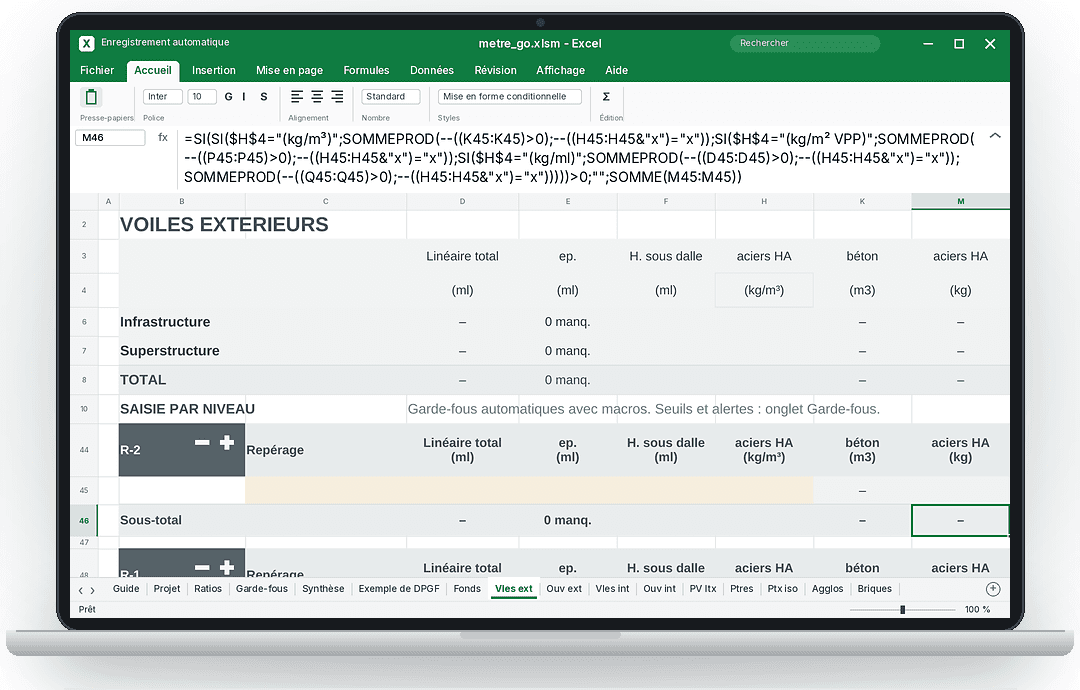Select the Ratios sheet tab
Viewport: 1080px width, 690px height.
pyautogui.click(x=208, y=589)
